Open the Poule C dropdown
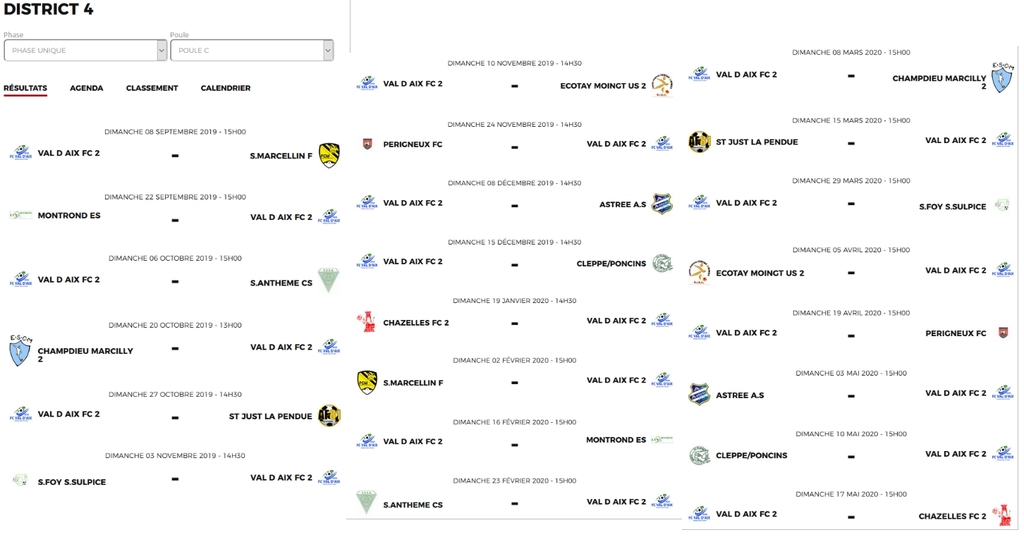 tap(251, 50)
